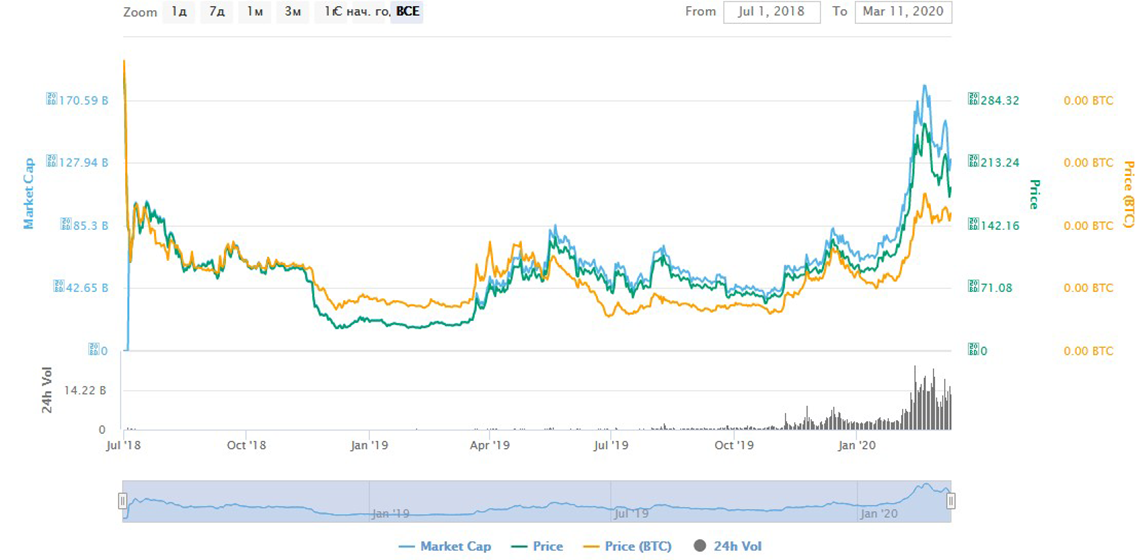
Task: Click navigator timeline at Jan '19
Action: point(390,513)
